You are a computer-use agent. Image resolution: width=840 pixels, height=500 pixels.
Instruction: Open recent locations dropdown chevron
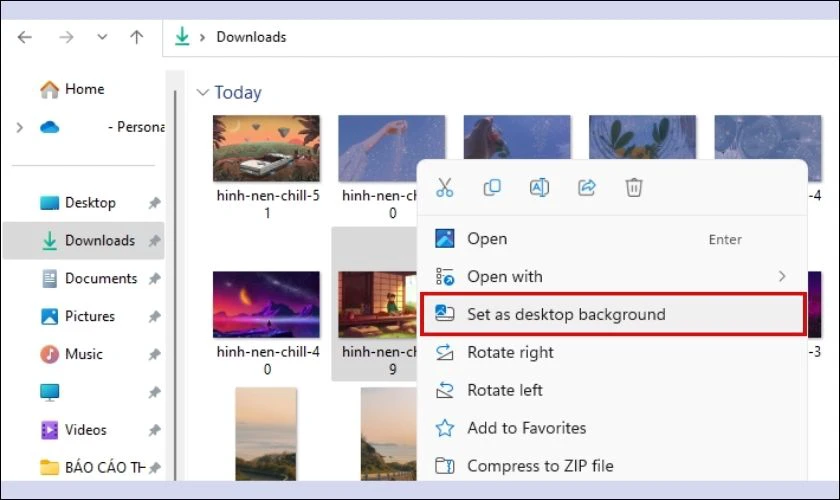tap(101, 37)
